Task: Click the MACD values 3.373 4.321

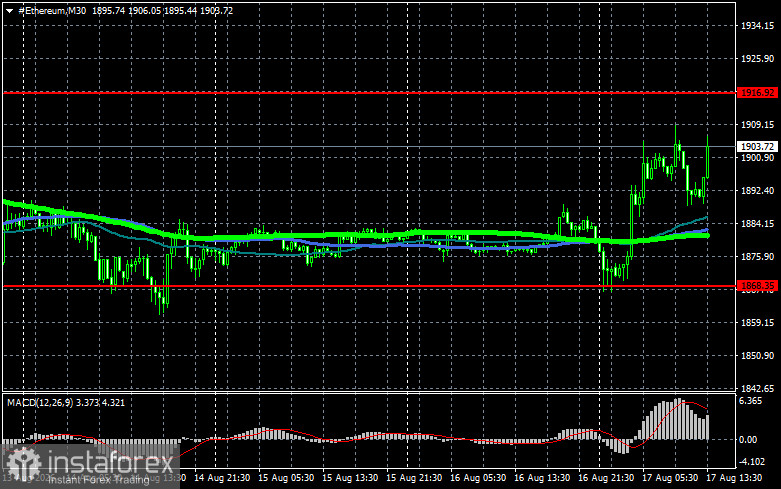Action: 101,402
